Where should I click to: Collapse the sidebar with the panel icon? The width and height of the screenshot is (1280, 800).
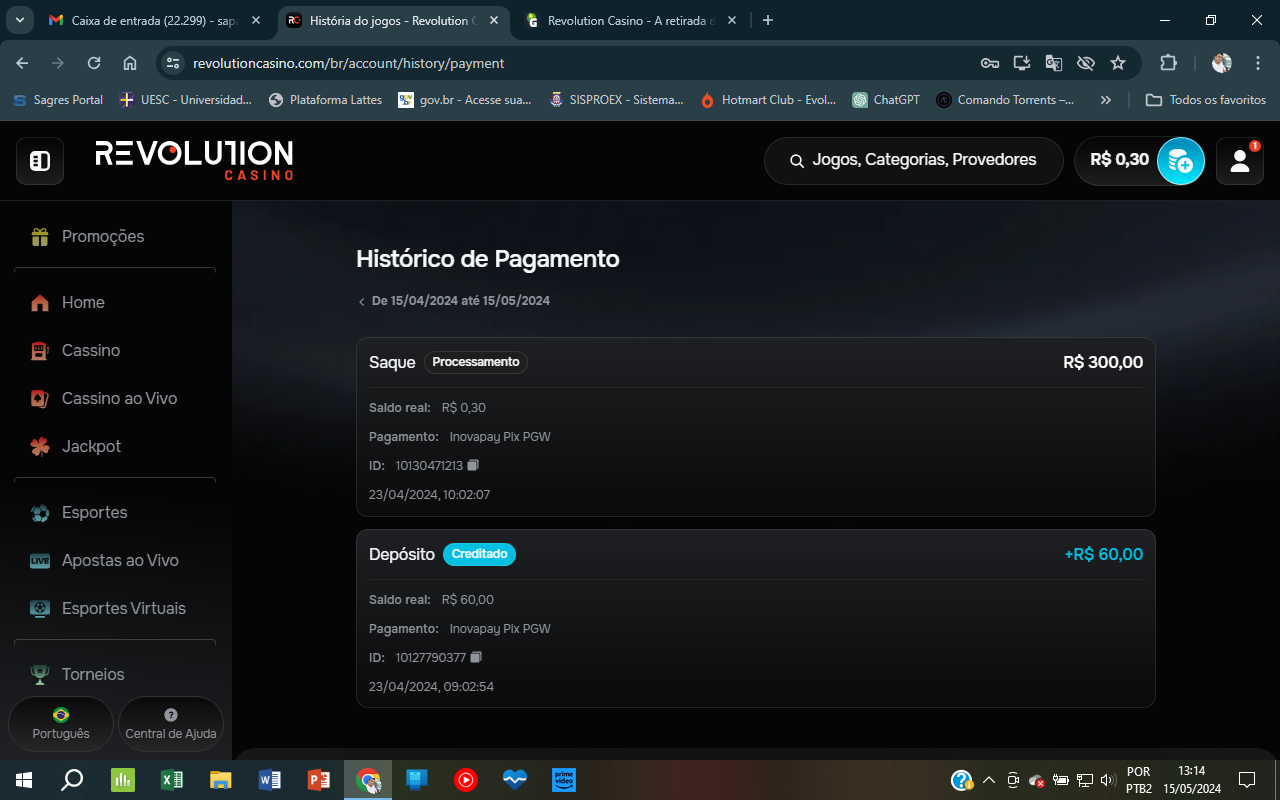tap(39, 160)
